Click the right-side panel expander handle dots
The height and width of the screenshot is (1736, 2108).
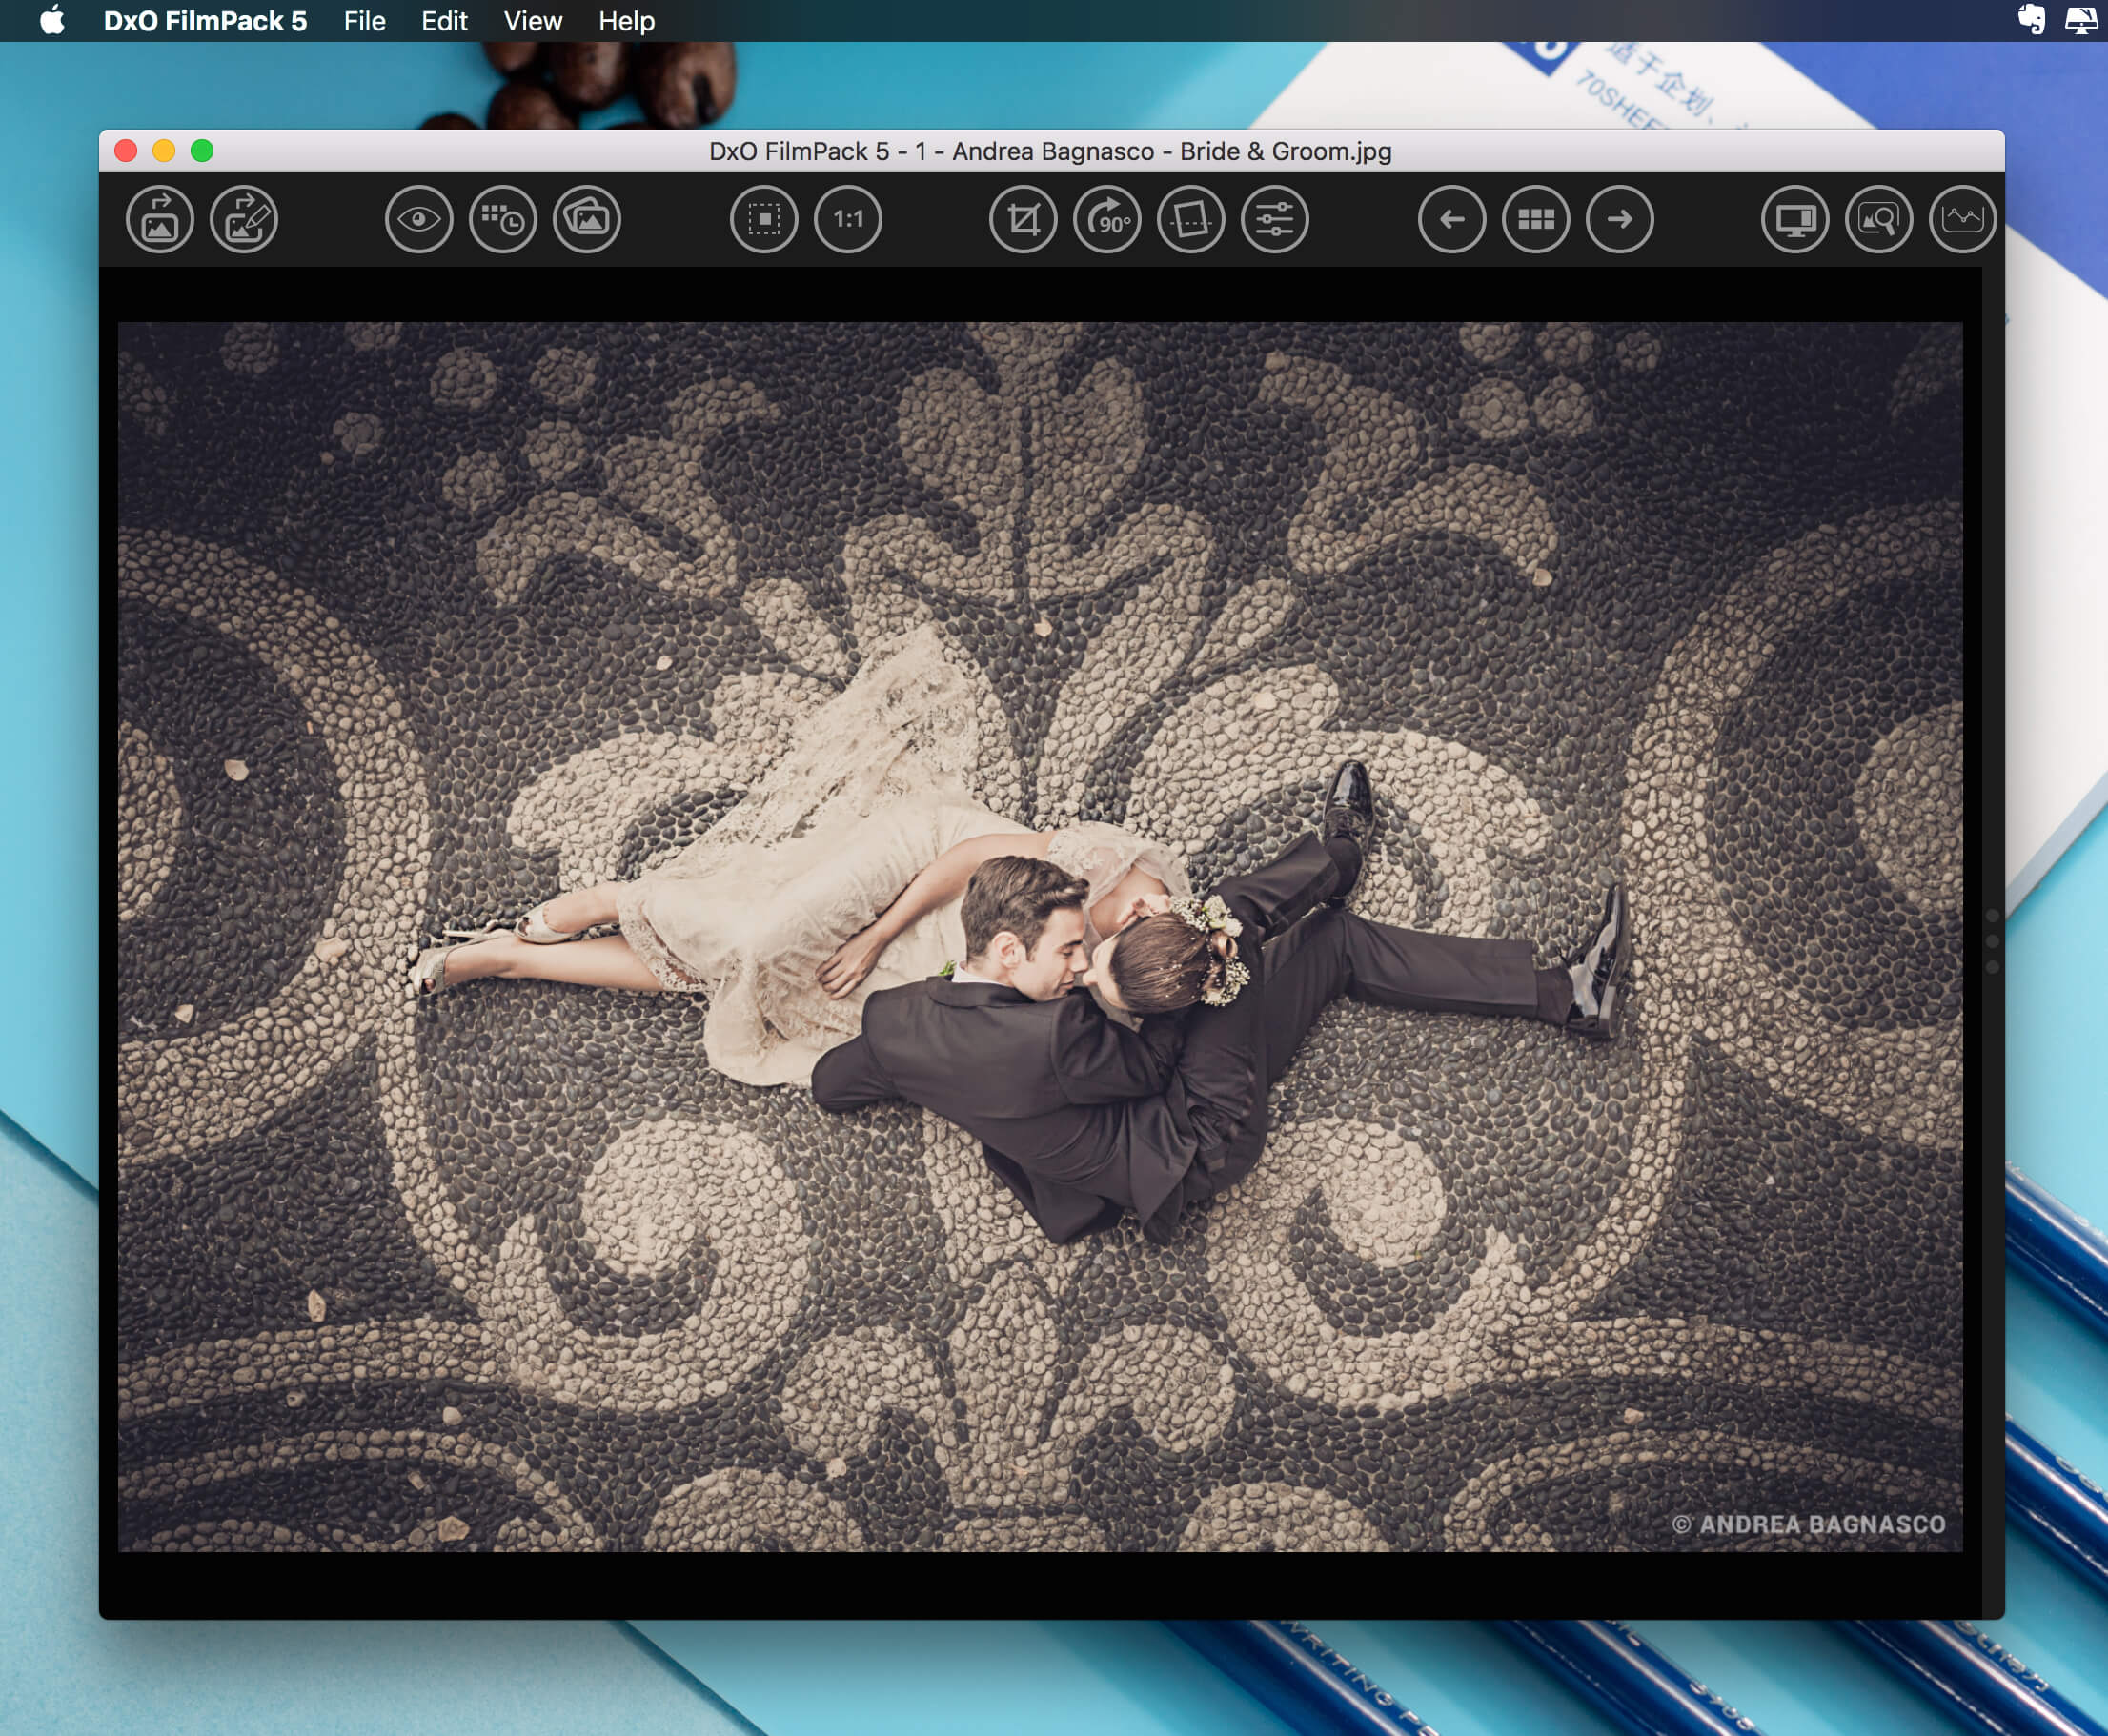pos(1992,941)
